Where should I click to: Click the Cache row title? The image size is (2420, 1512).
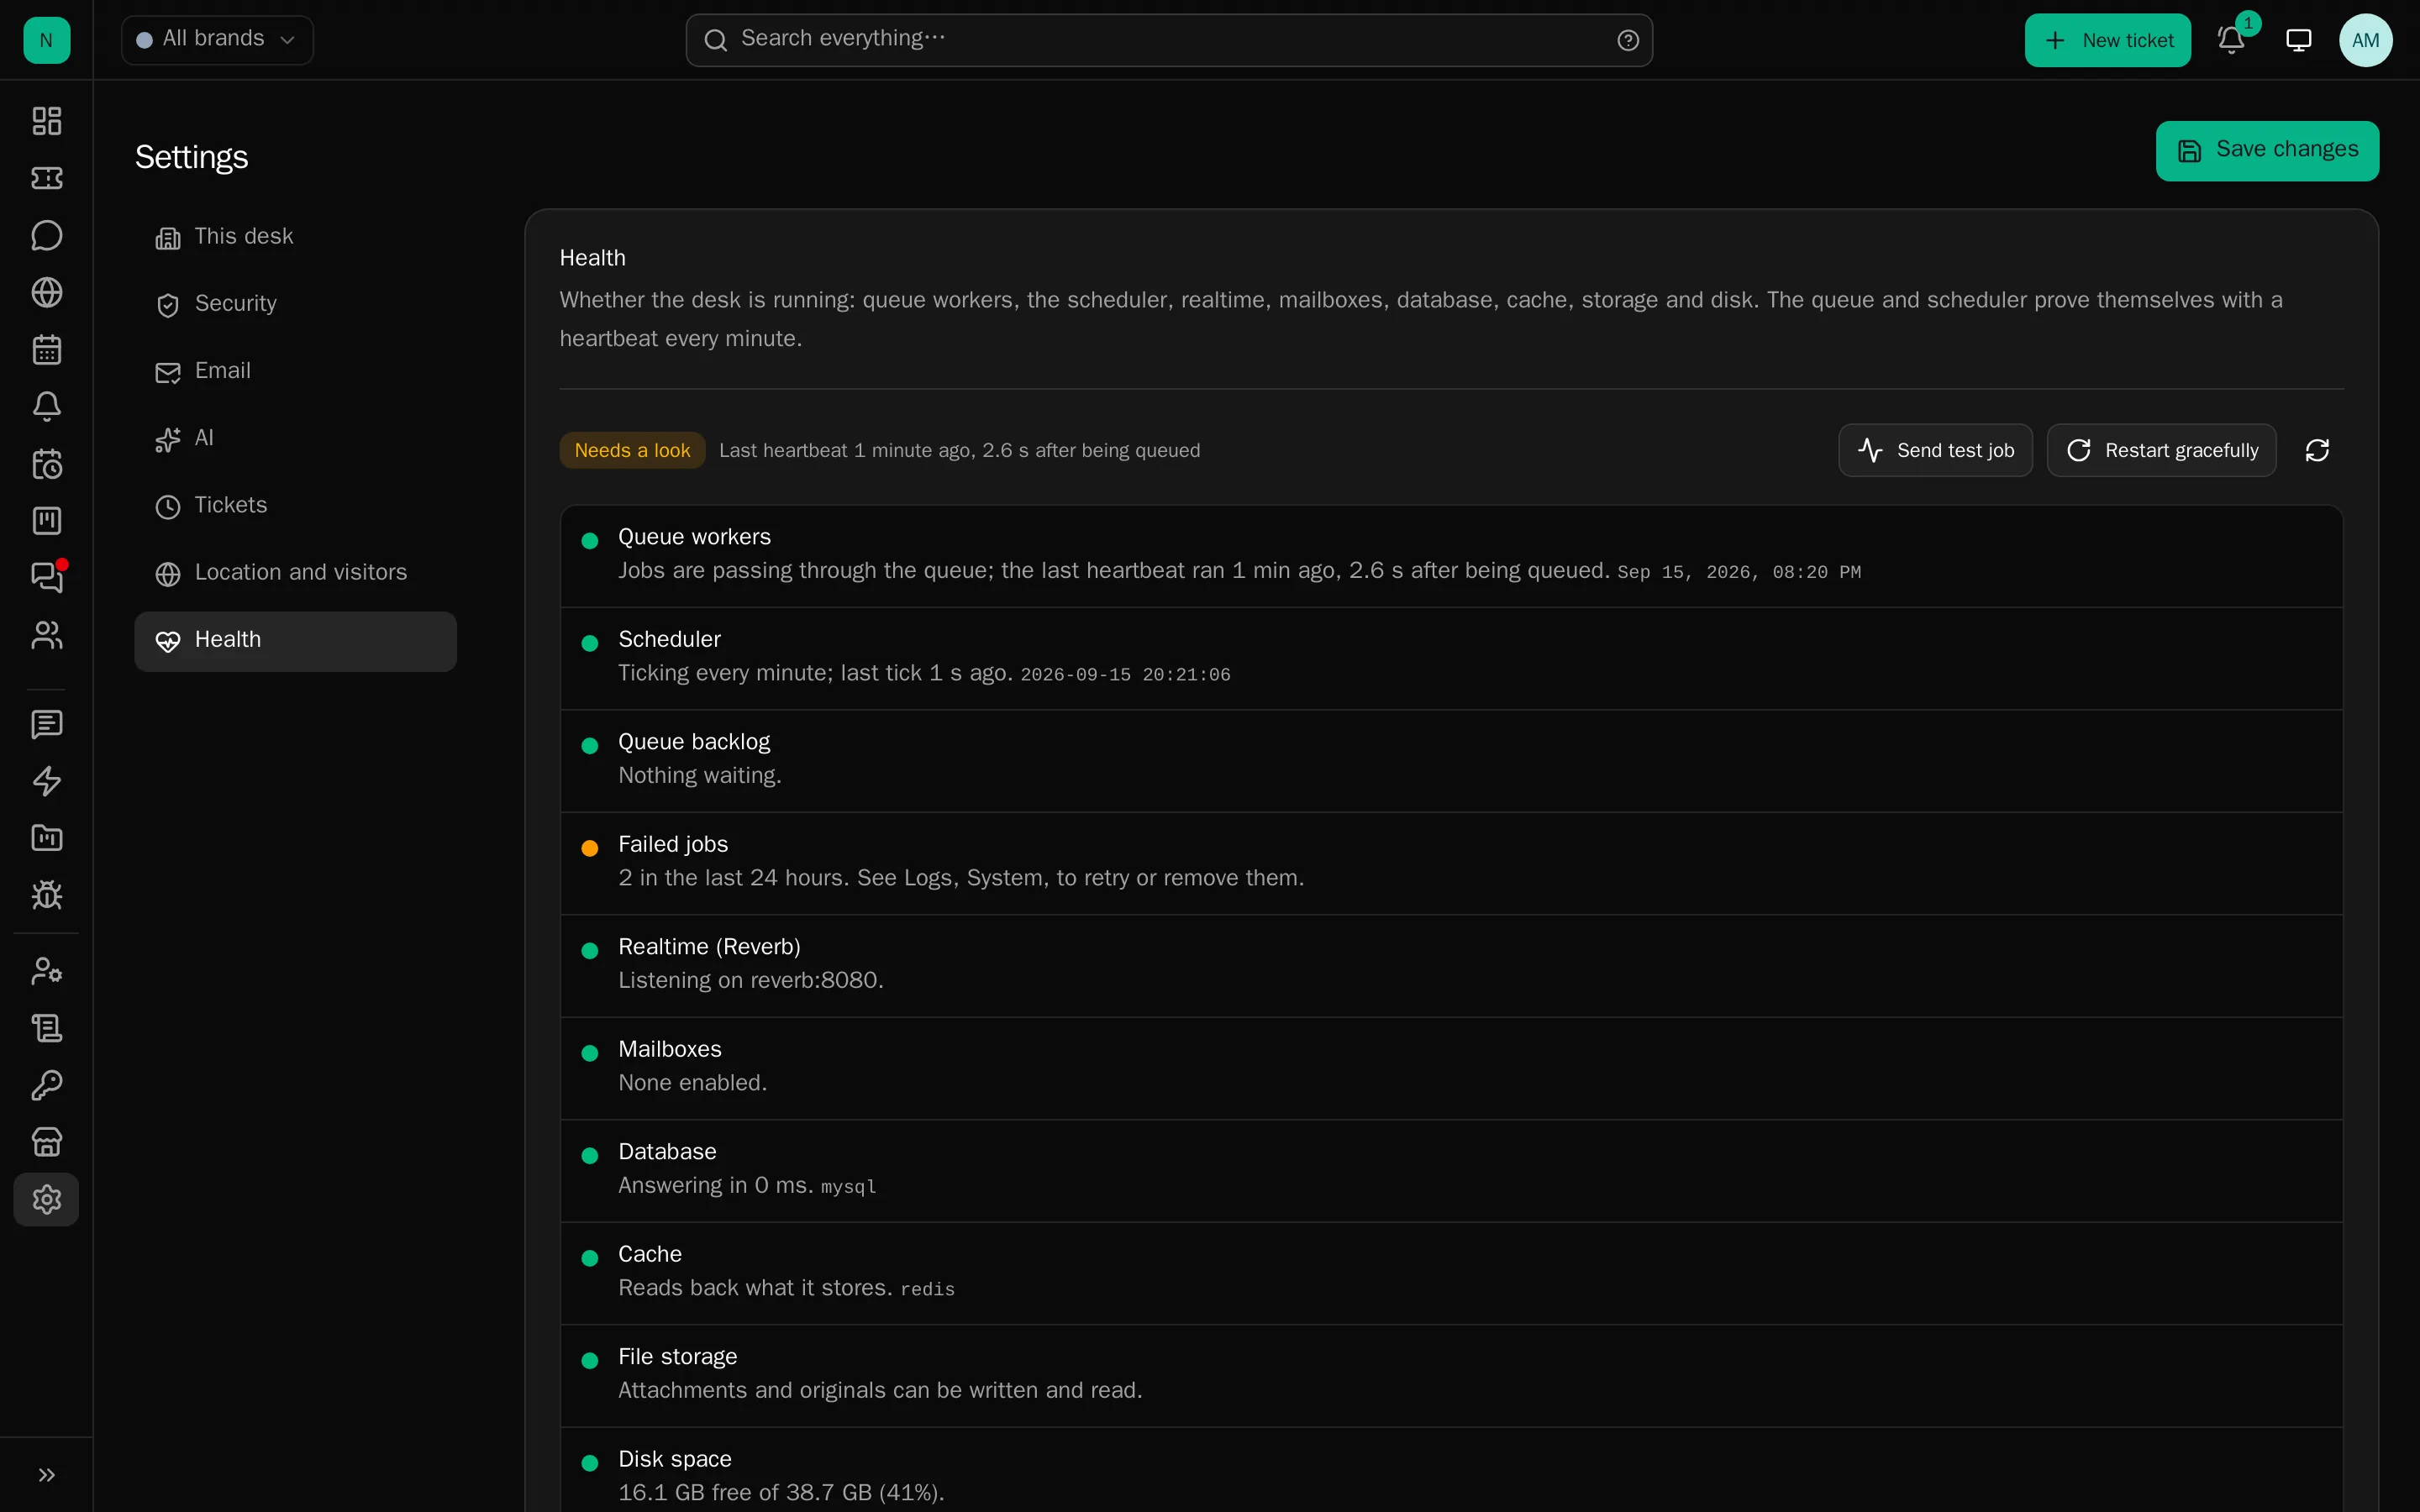650,1255
